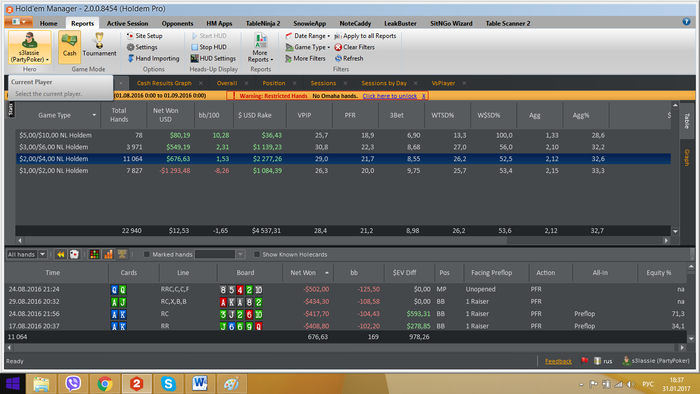Click Start HUD
This screenshot has height=394, width=700.
(x=209, y=36)
